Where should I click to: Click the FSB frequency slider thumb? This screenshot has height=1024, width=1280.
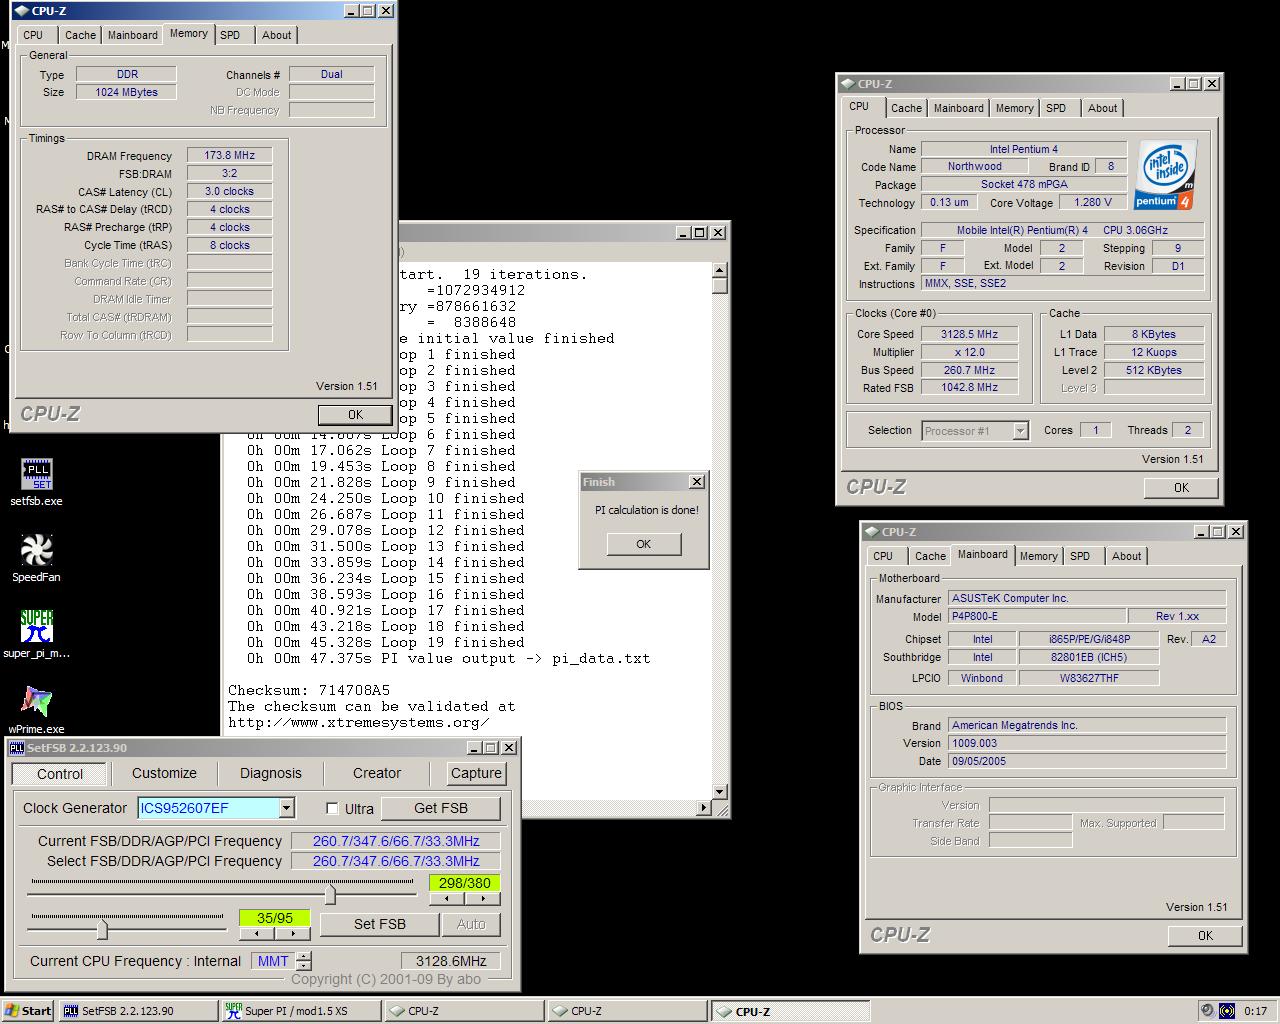[x=329, y=894]
